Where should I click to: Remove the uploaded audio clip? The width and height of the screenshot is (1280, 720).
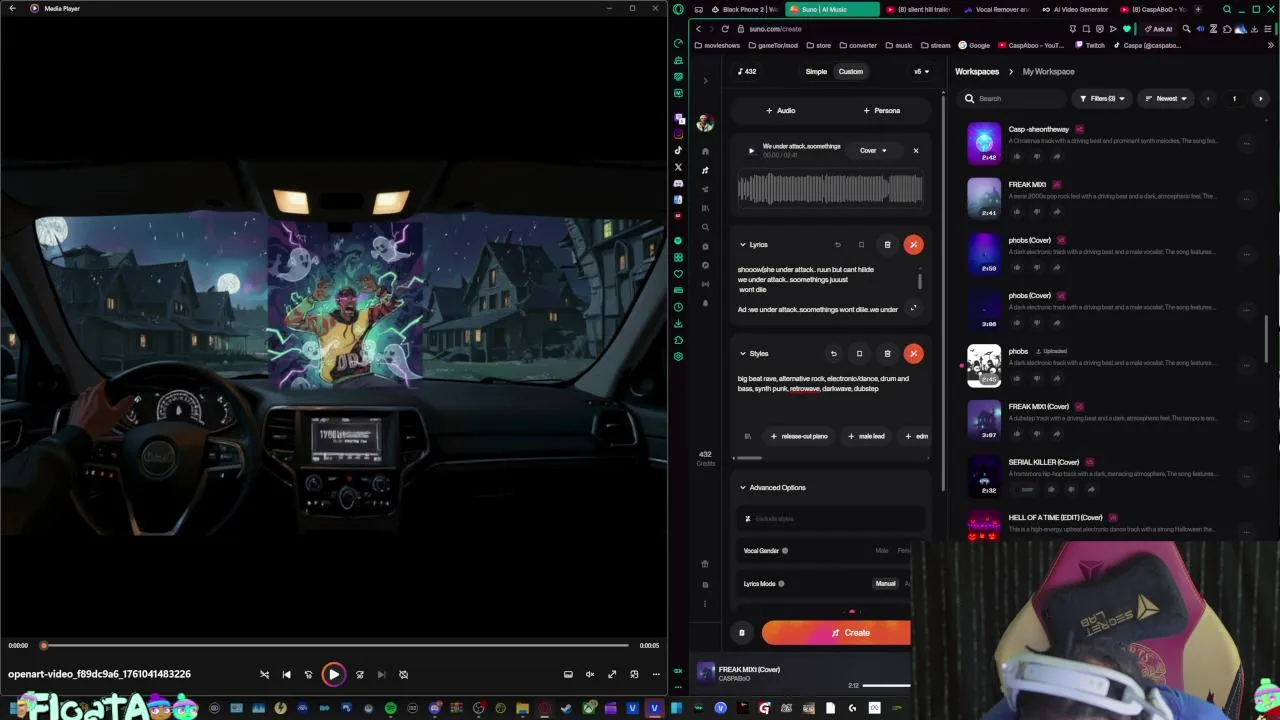pyautogui.click(x=915, y=151)
